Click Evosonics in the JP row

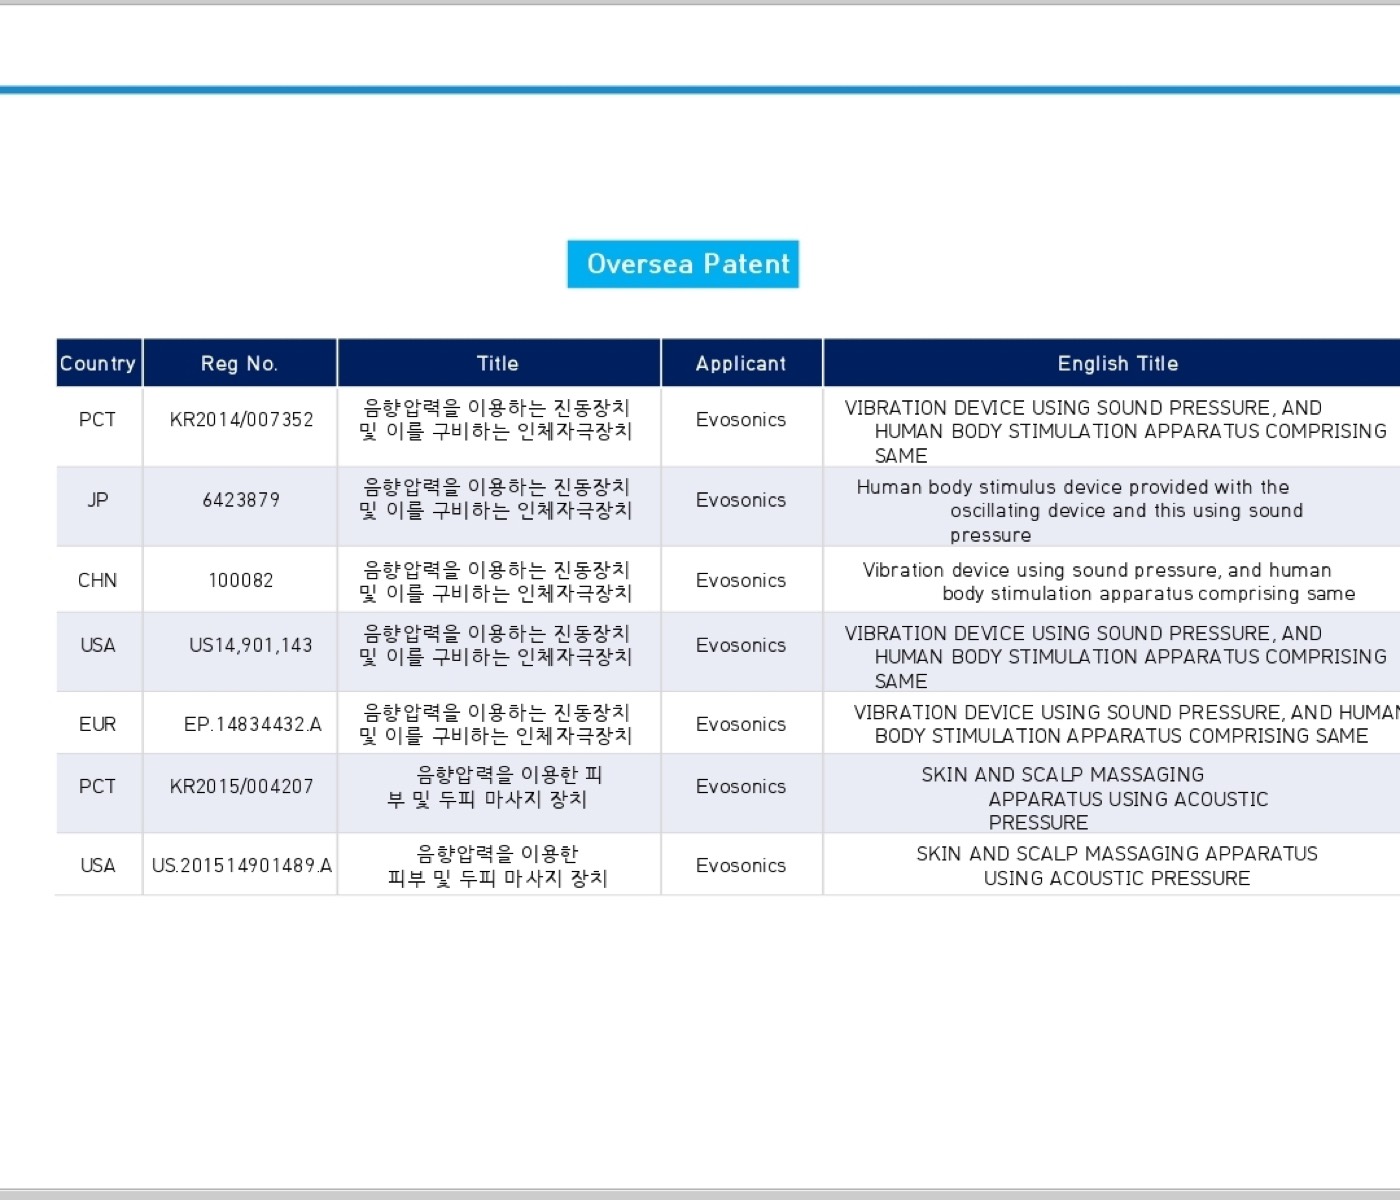(741, 499)
